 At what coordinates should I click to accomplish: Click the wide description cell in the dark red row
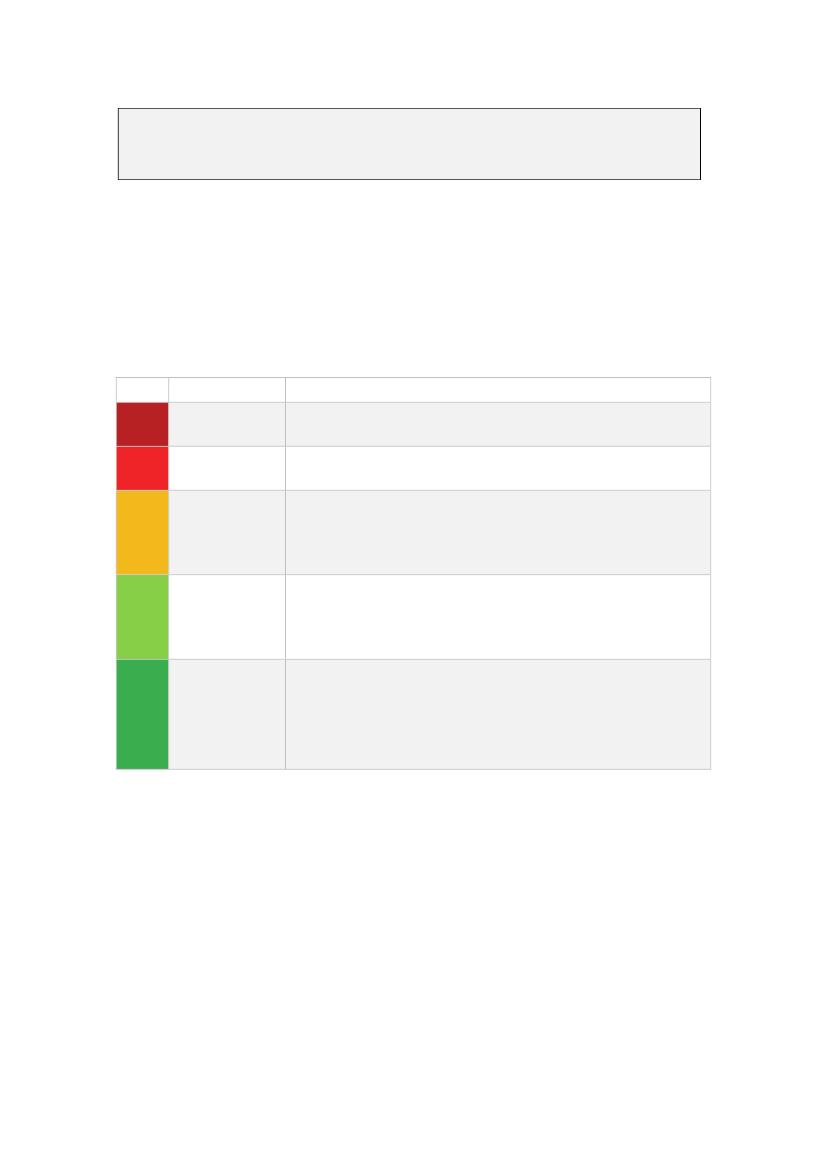[497, 424]
